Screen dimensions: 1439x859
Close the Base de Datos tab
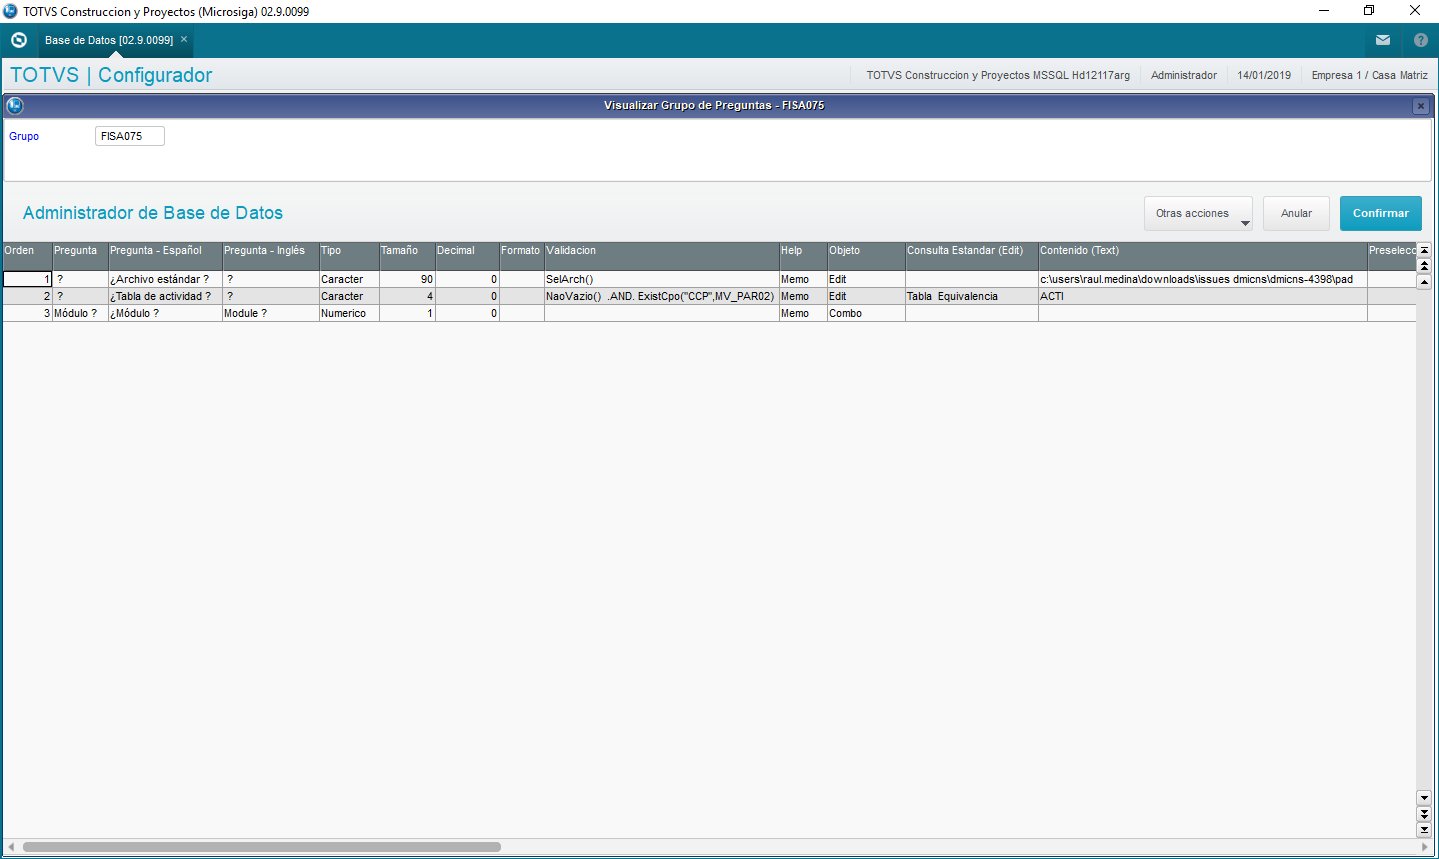point(184,40)
